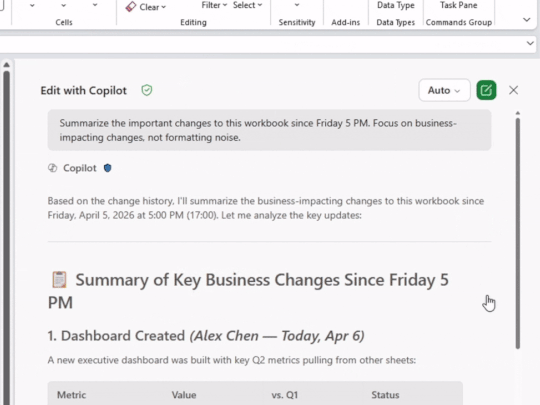Screen dimensions: 540x405
Task: Expand the formula bar chevron
Action: click(x=530, y=43)
